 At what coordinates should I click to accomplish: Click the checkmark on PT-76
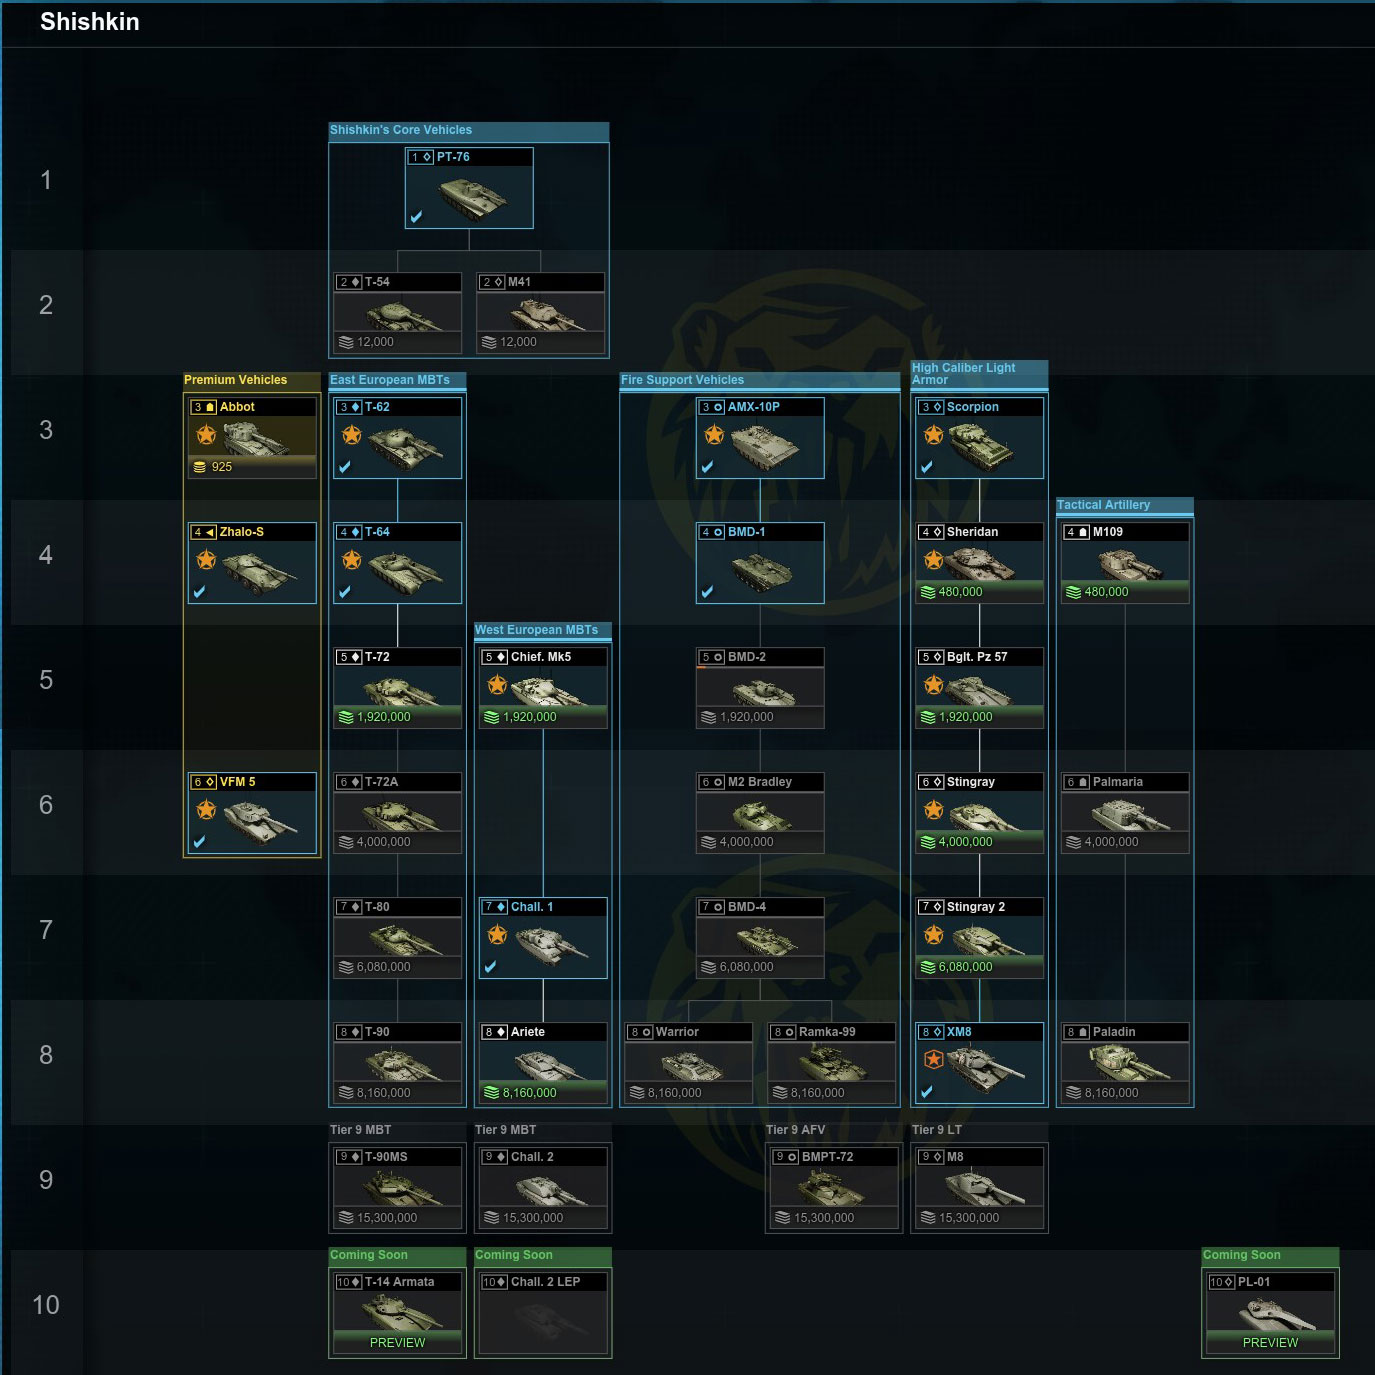point(417,217)
